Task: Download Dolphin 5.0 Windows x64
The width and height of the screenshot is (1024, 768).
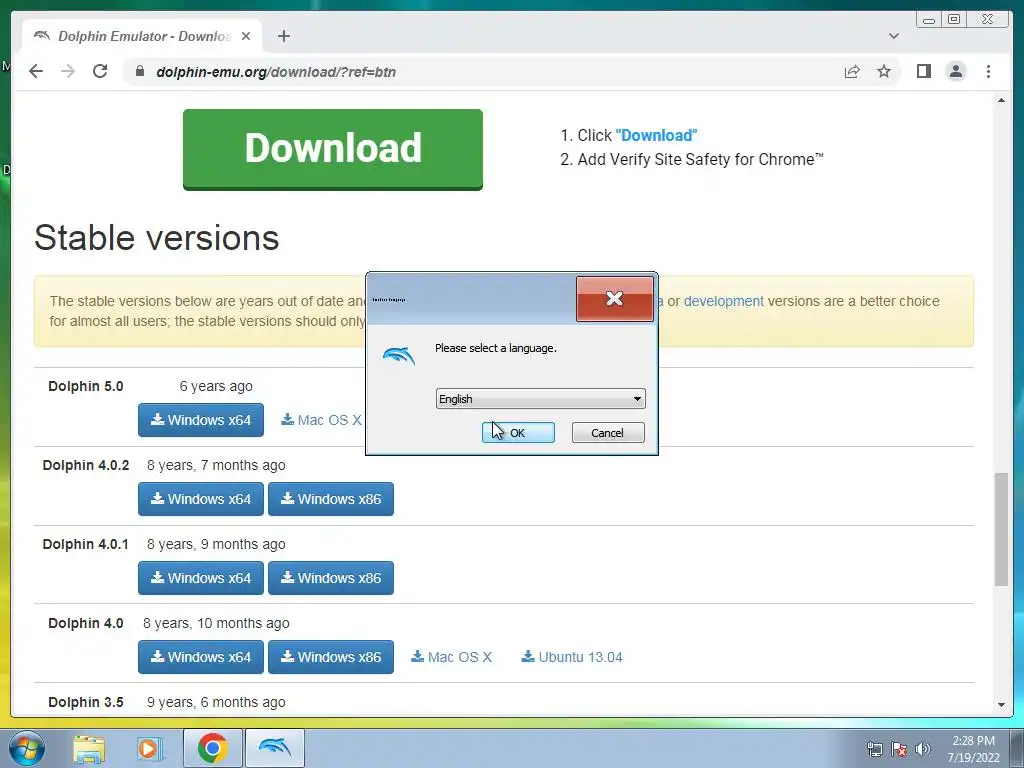Action: pos(200,420)
